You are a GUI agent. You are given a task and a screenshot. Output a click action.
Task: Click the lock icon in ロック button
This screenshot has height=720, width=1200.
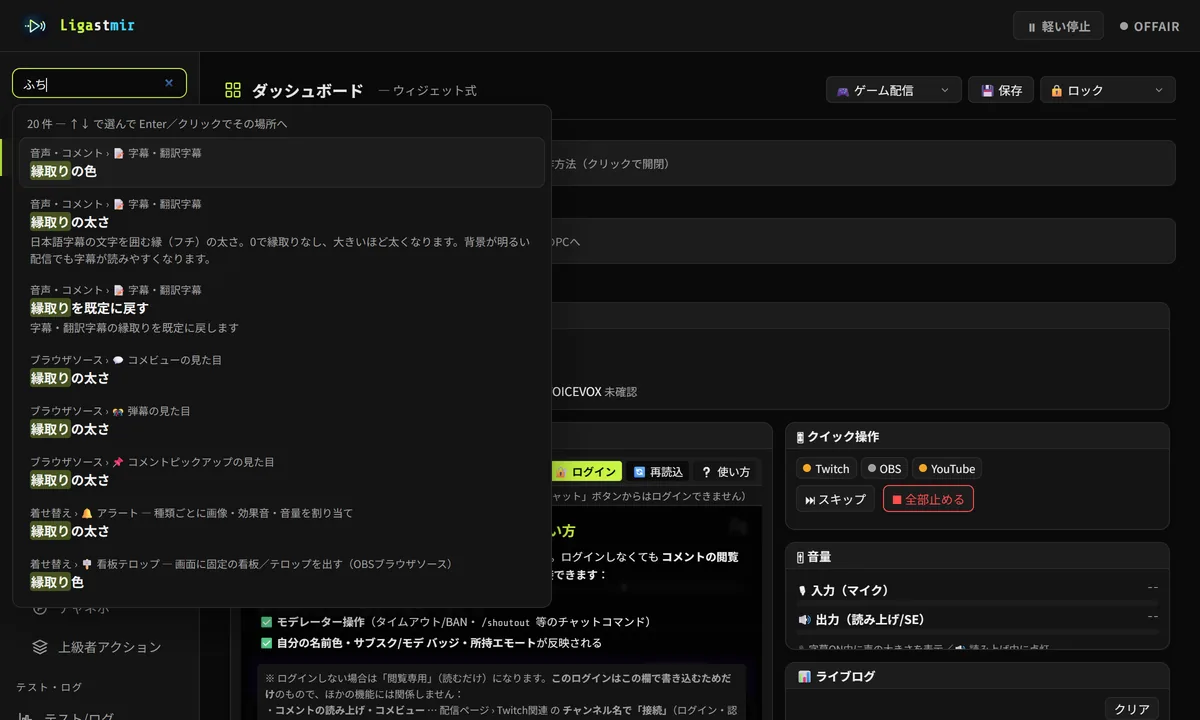click(1056, 90)
